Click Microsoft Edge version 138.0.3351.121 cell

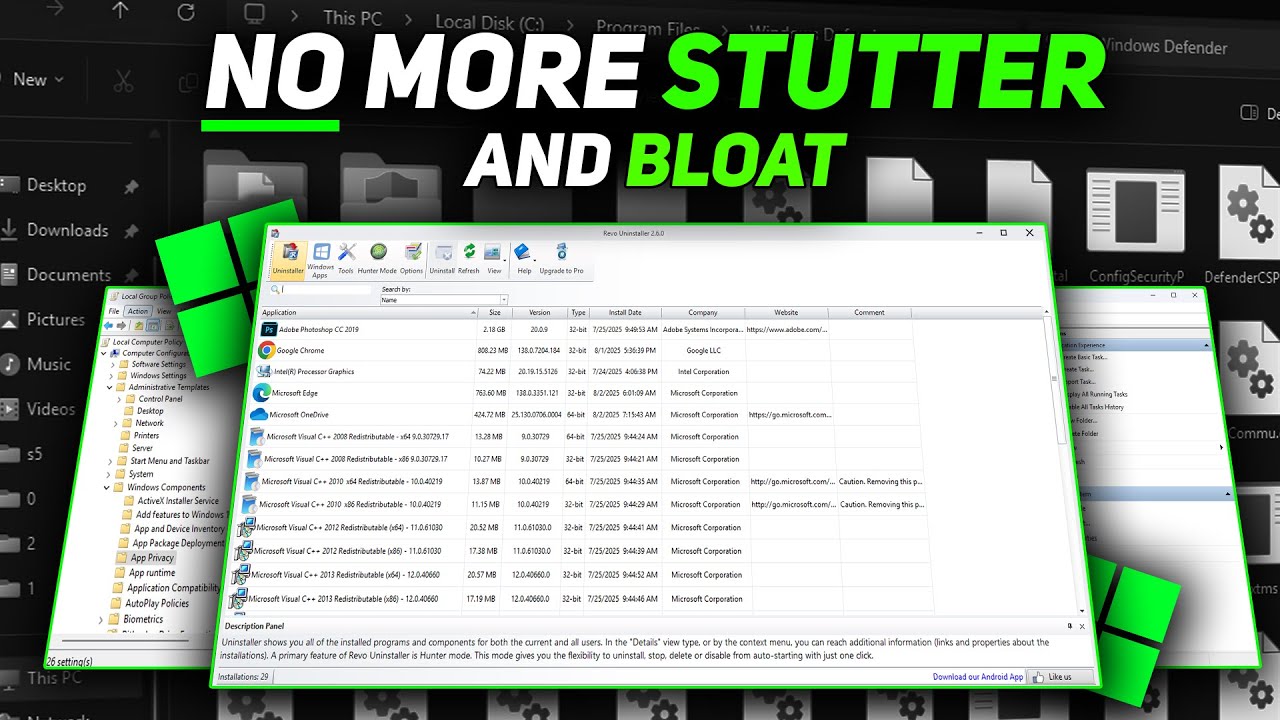tap(538, 393)
